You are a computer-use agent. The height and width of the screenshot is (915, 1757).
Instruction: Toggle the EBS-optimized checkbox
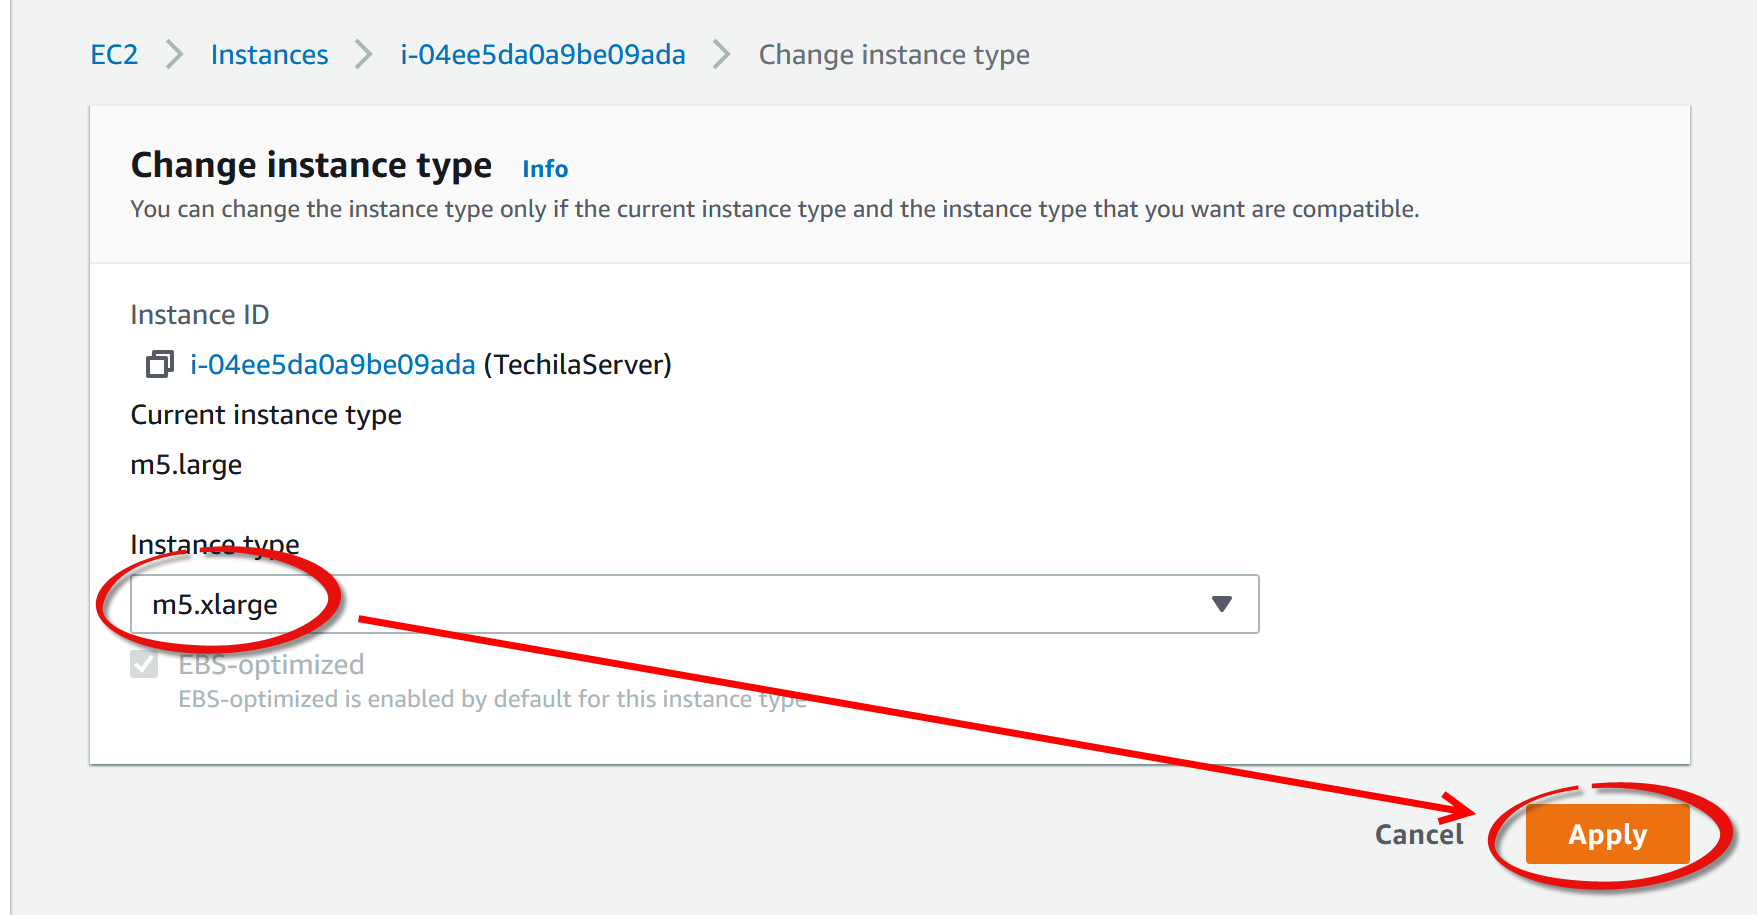[x=144, y=665]
